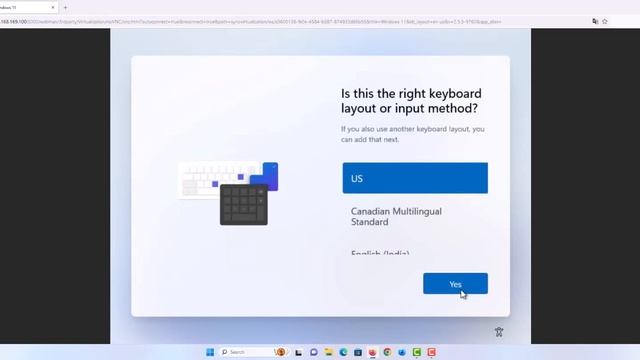The width and height of the screenshot is (640, 360).
Task: Open the red C app on taskbar
Action: pos(431,352)
